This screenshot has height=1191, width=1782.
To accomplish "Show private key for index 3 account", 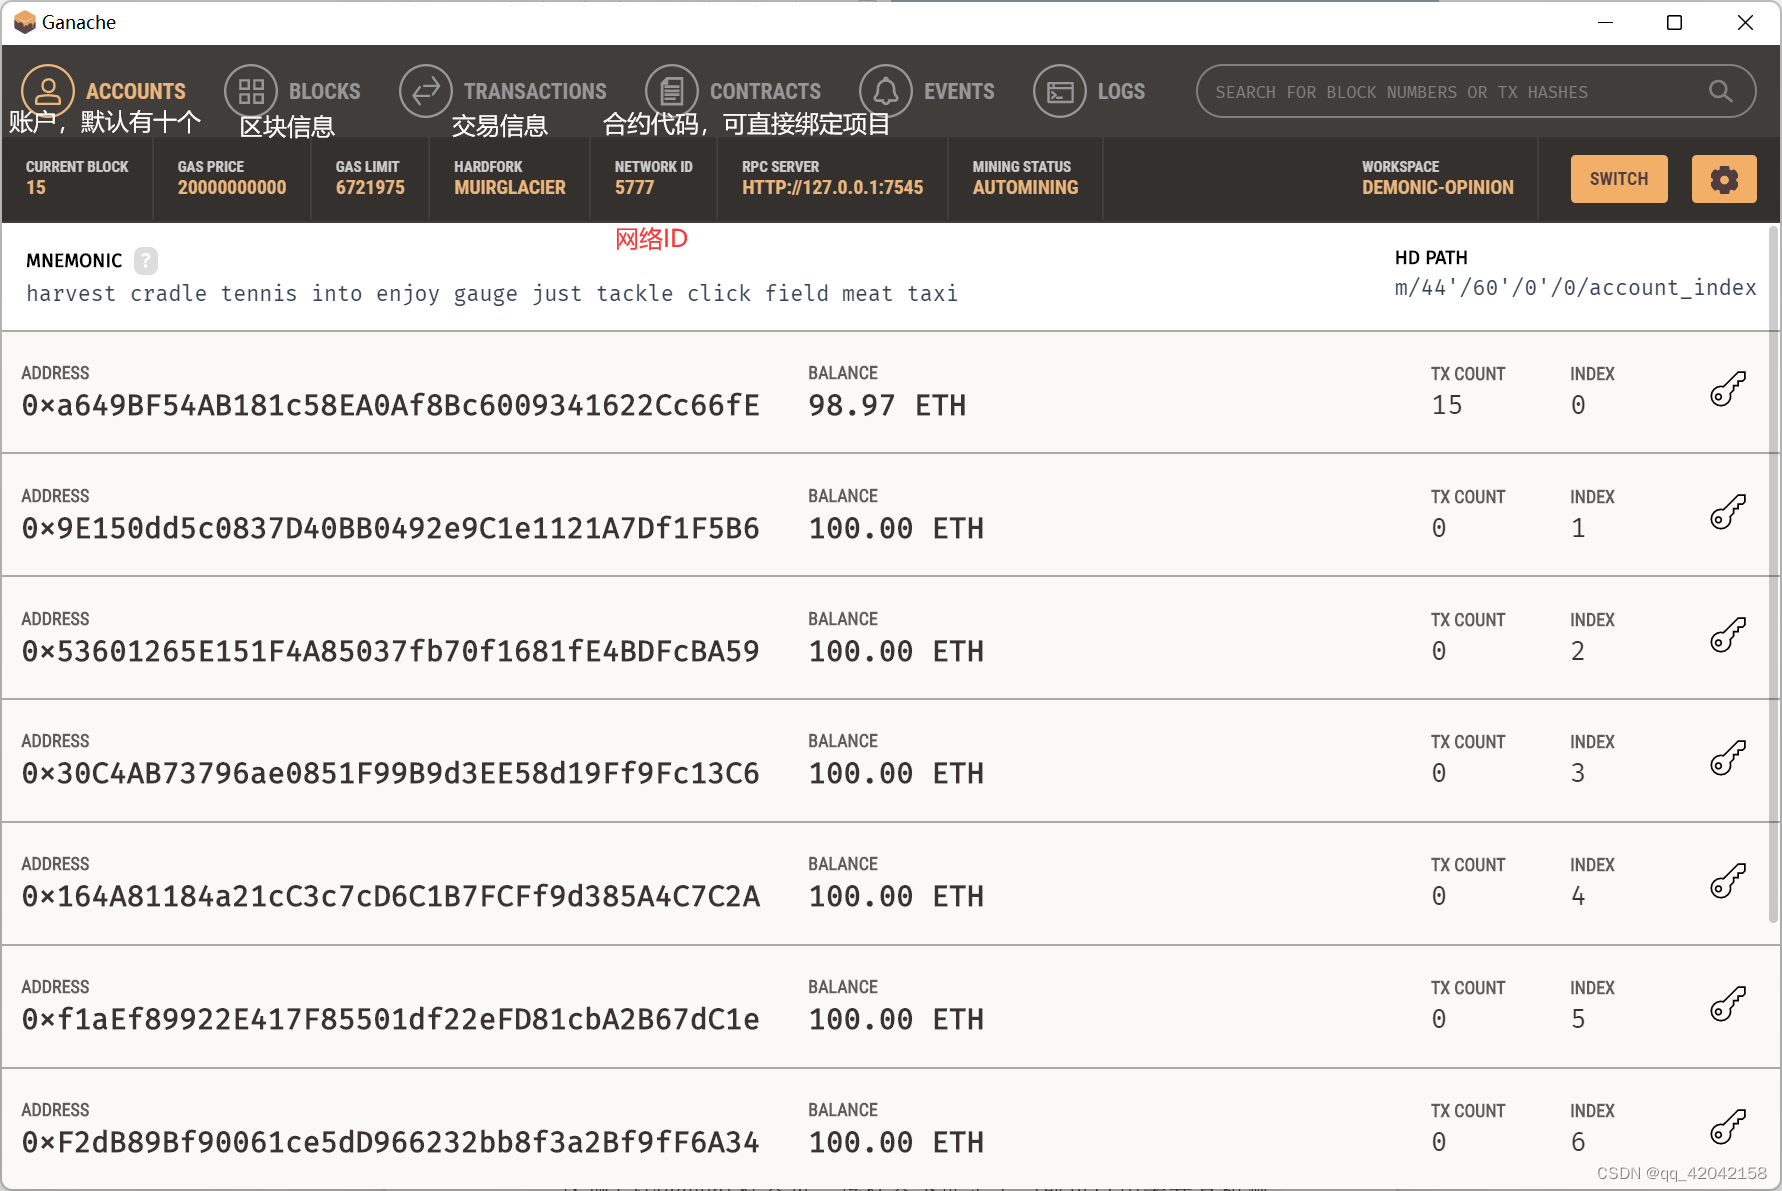I will tap(1728, 758).
